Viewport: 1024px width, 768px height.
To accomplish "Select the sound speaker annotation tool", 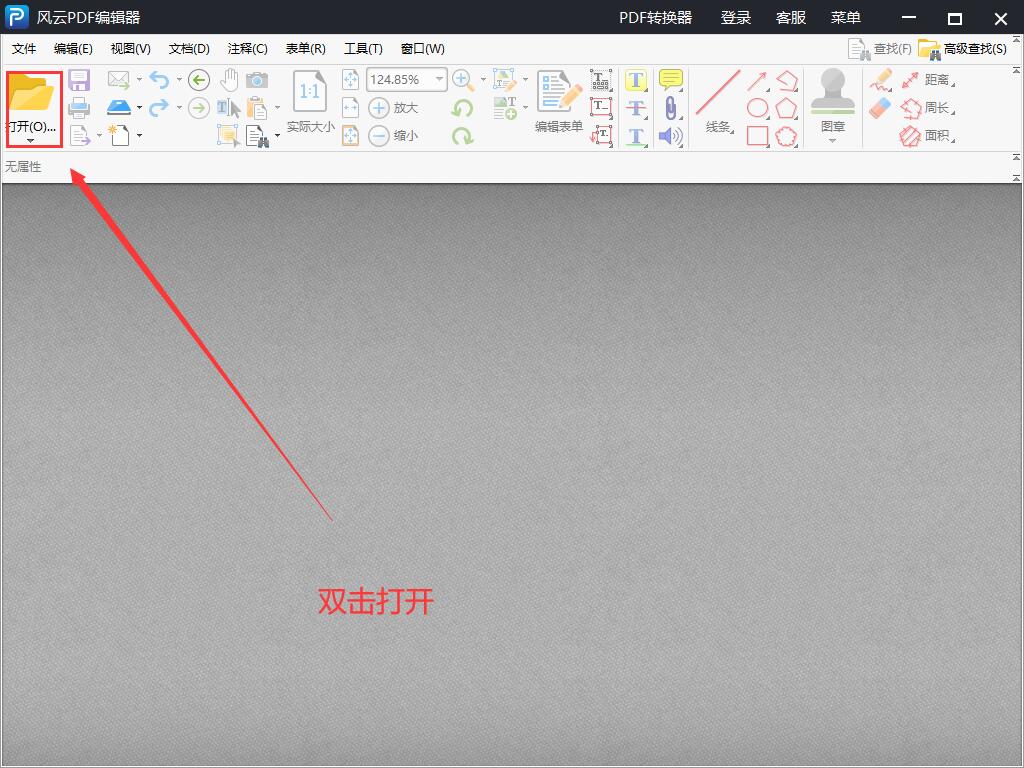I will coord(671,136).
